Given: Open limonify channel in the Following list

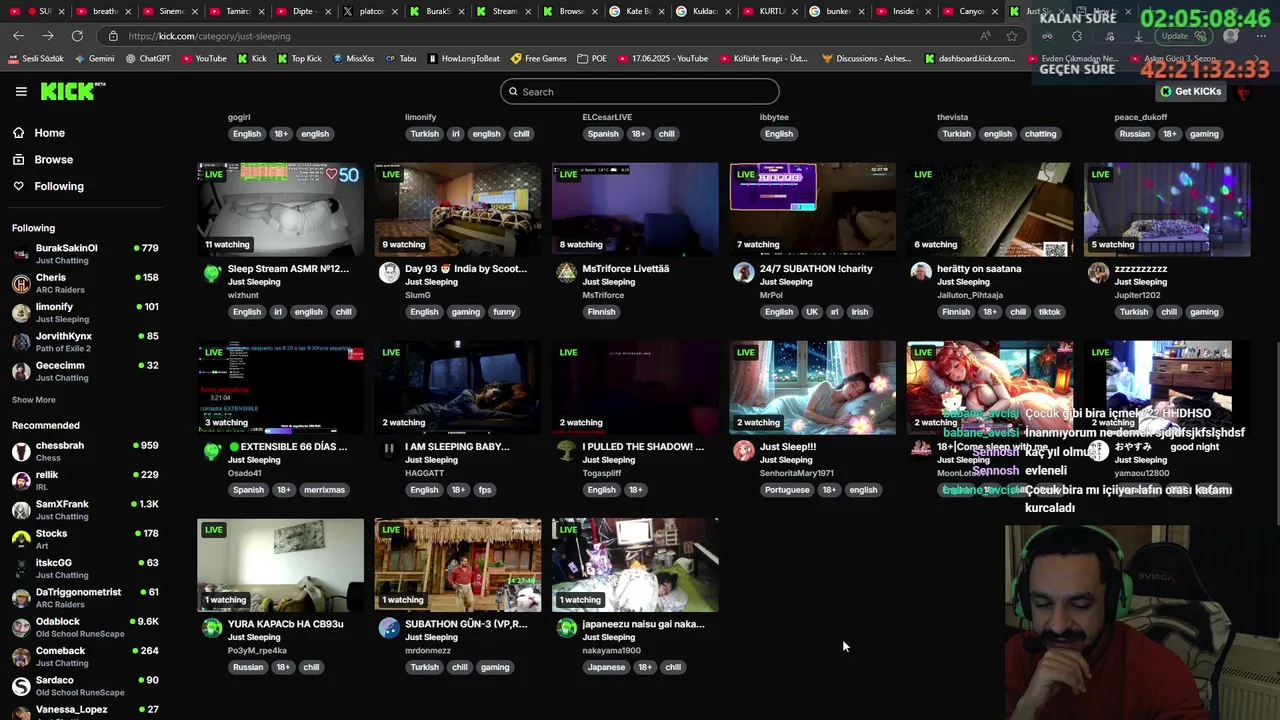Looking at the screenshot, I should pyautogui.click(x=85, y=313).
